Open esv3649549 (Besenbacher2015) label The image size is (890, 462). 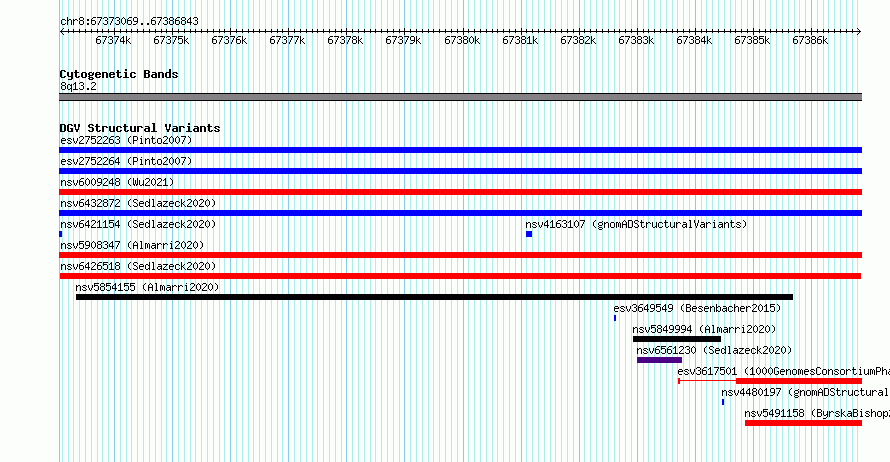click(x=697, y=308)
